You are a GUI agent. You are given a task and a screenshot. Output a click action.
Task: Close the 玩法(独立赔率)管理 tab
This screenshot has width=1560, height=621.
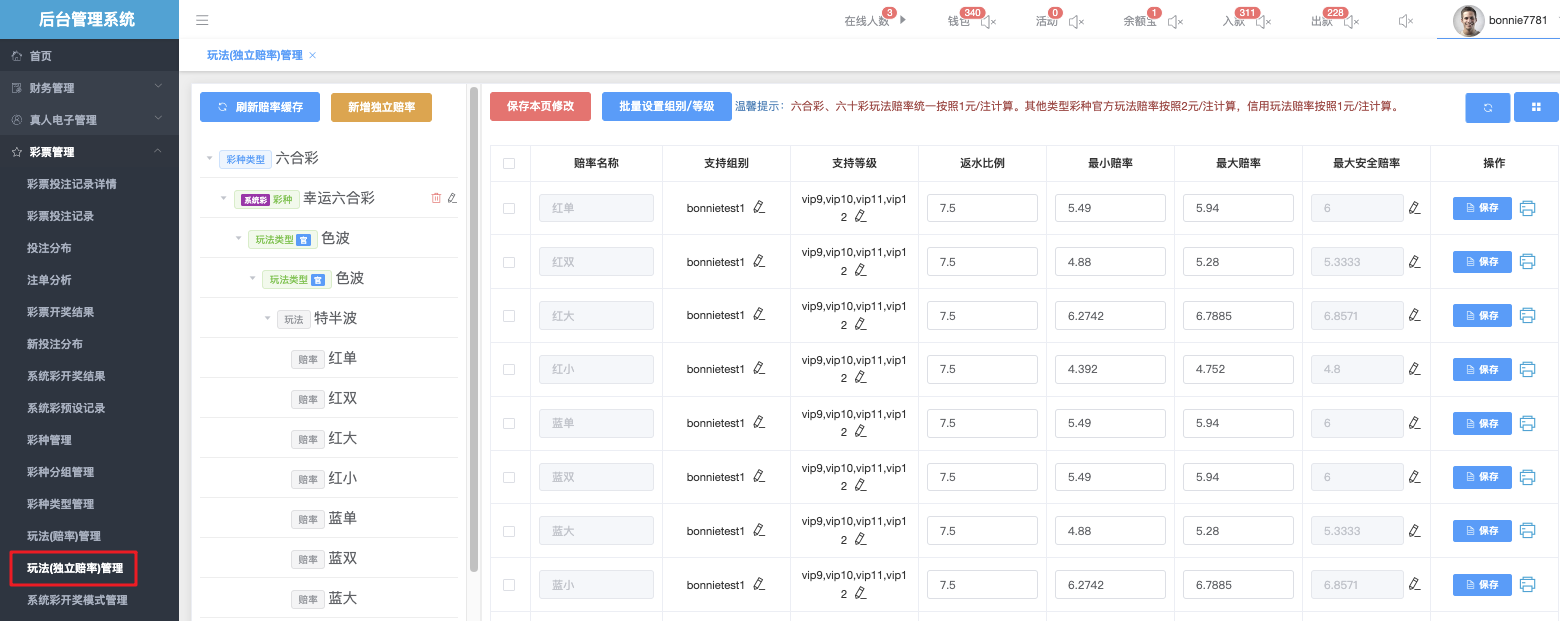tap(313, 56)
